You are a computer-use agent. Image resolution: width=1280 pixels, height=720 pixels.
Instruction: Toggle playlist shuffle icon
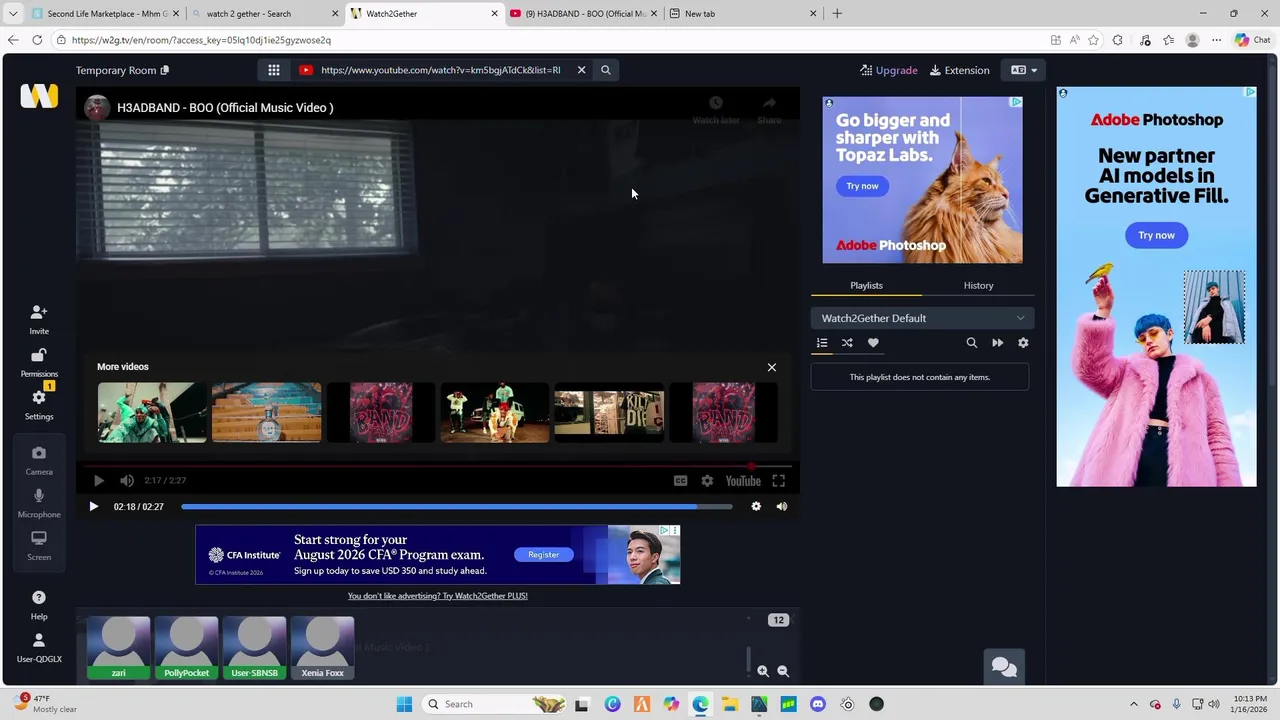click(x=847, y=343)
